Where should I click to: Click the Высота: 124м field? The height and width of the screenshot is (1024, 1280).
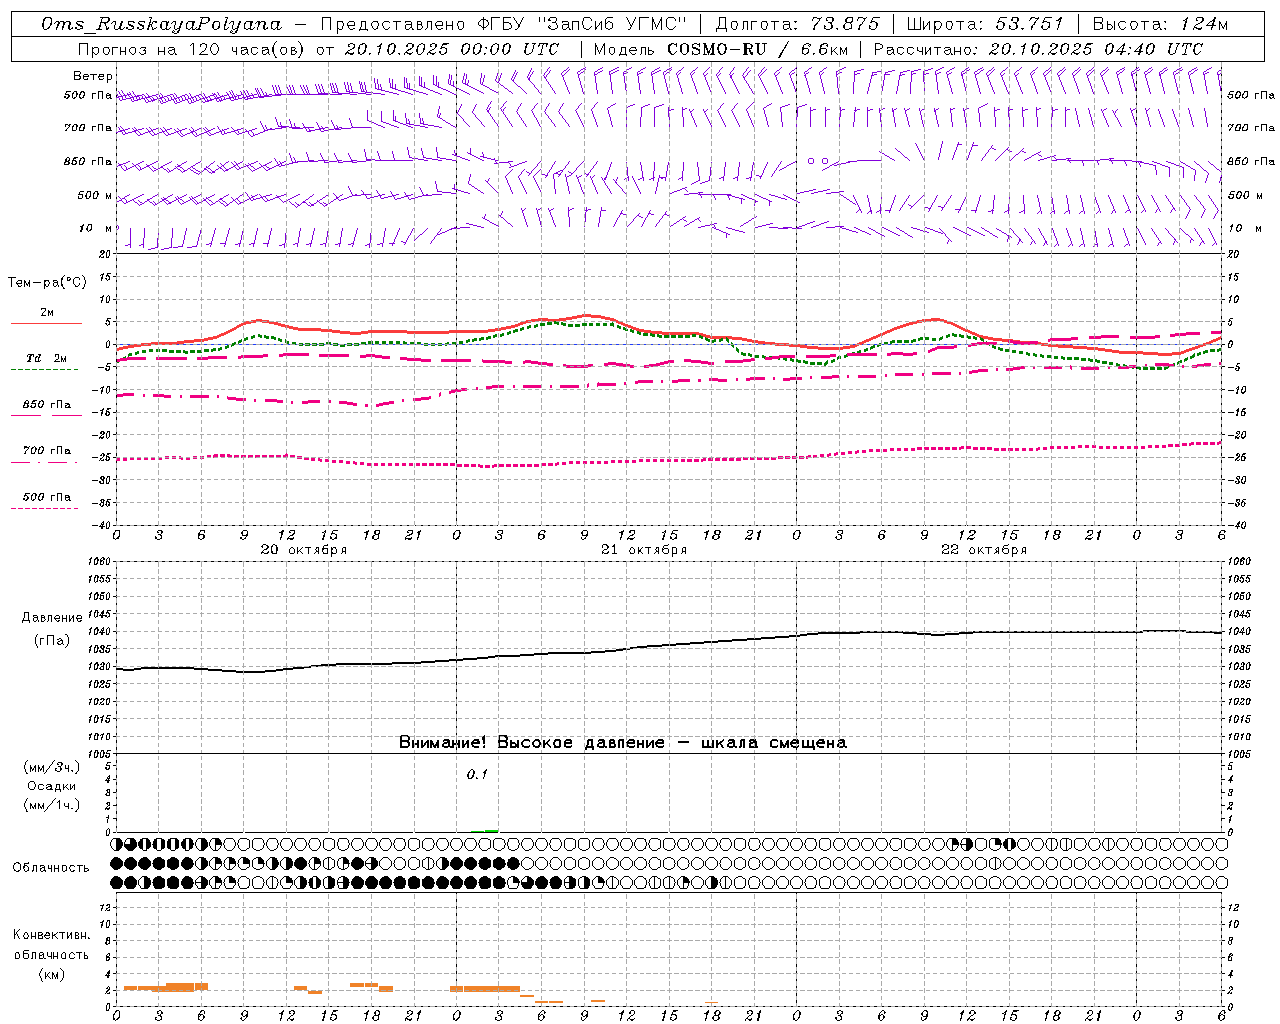(1160, 24)
